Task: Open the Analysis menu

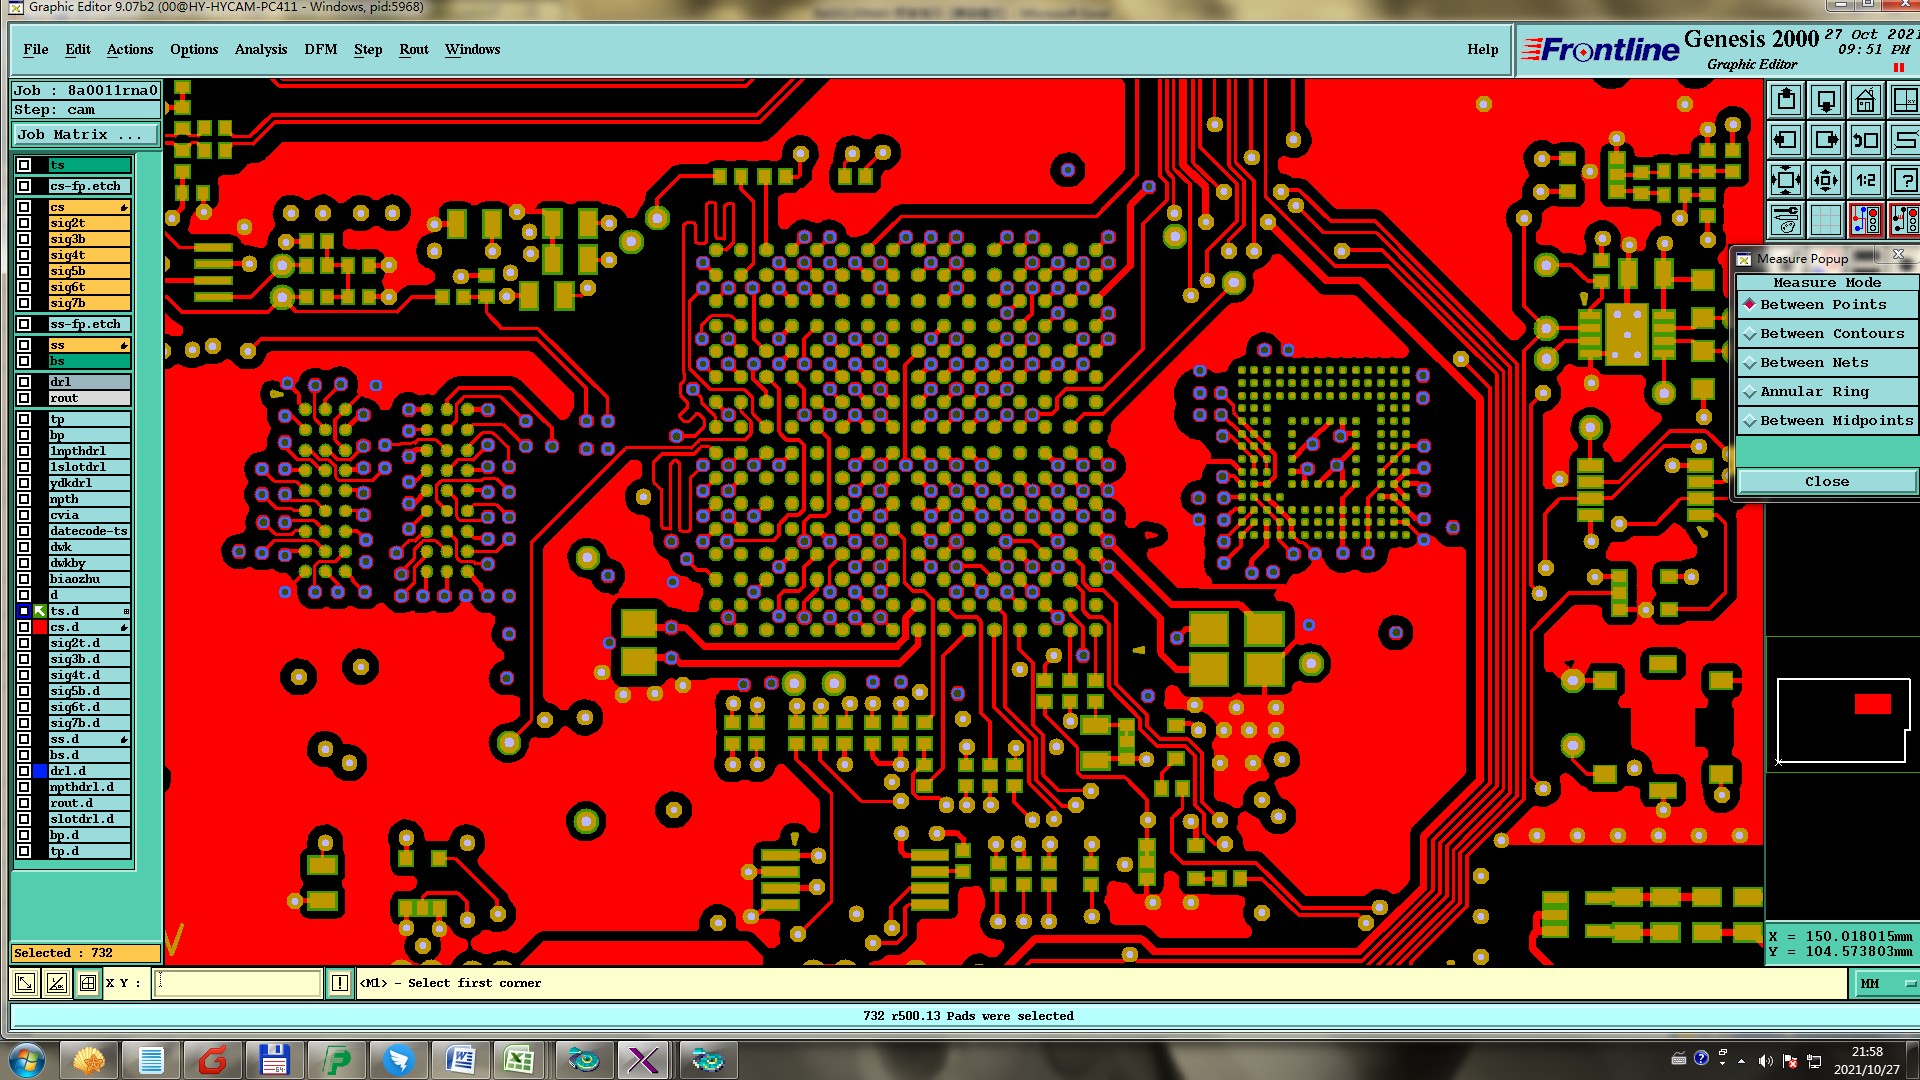Action: point(260,50)
